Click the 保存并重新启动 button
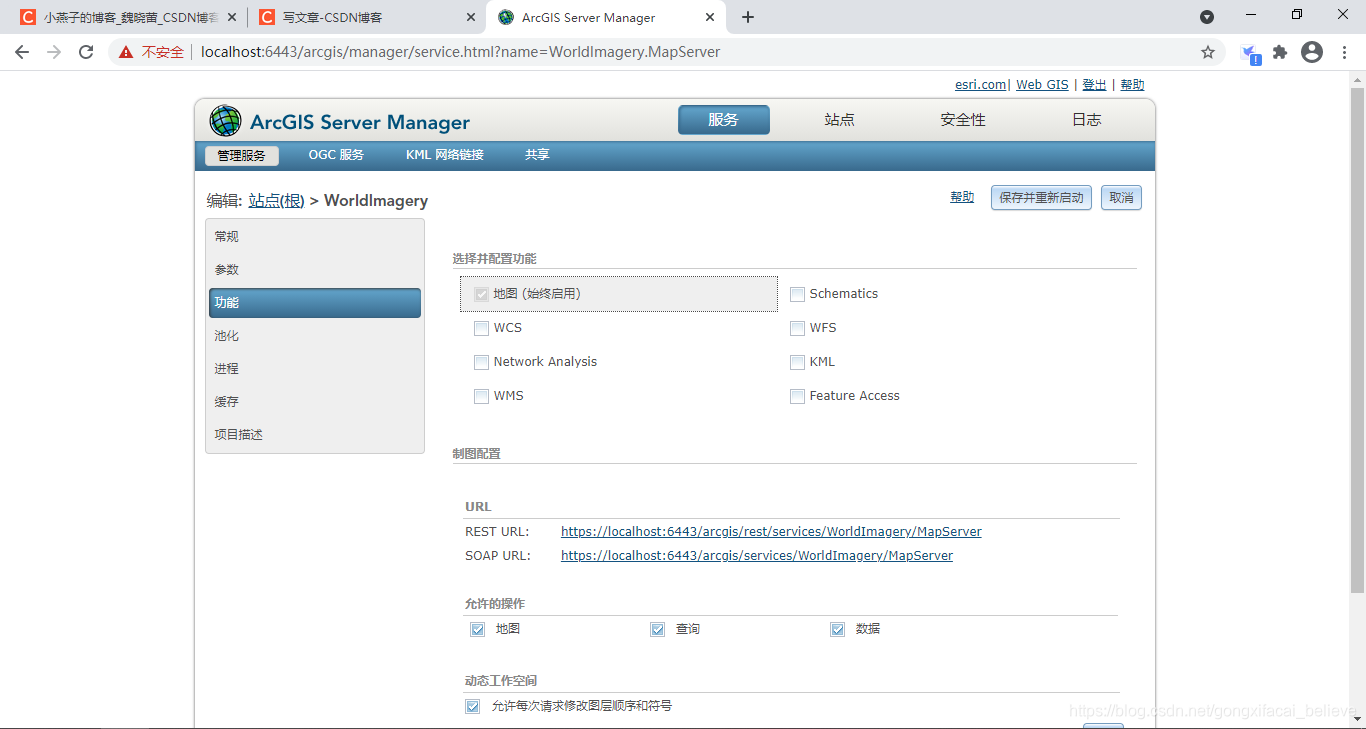Image resolution: width=1366 pixels, height=729 pixels. [1041, 198]
